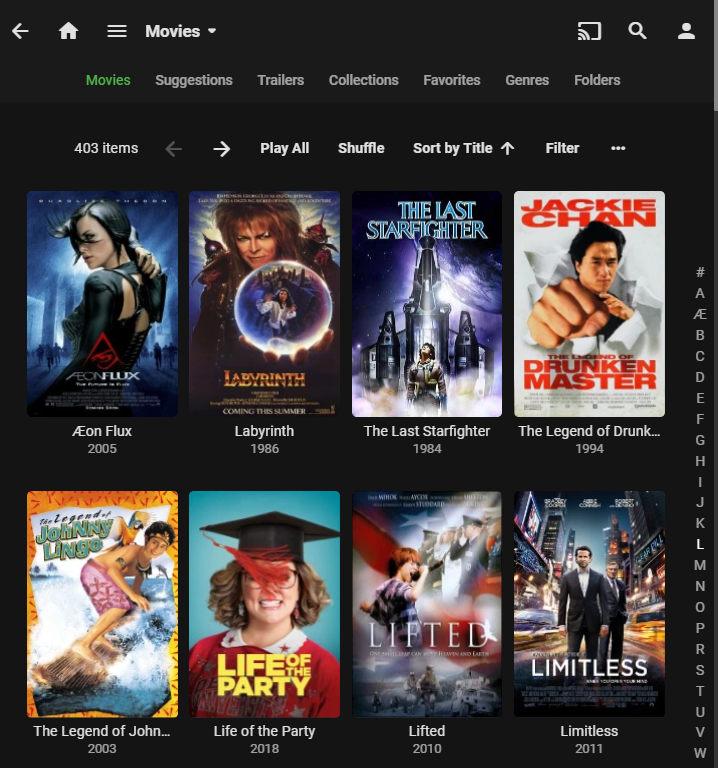718x768 pixels.
Task: Open the hamburger navigation menu
Action: click(x=117, y=31)
